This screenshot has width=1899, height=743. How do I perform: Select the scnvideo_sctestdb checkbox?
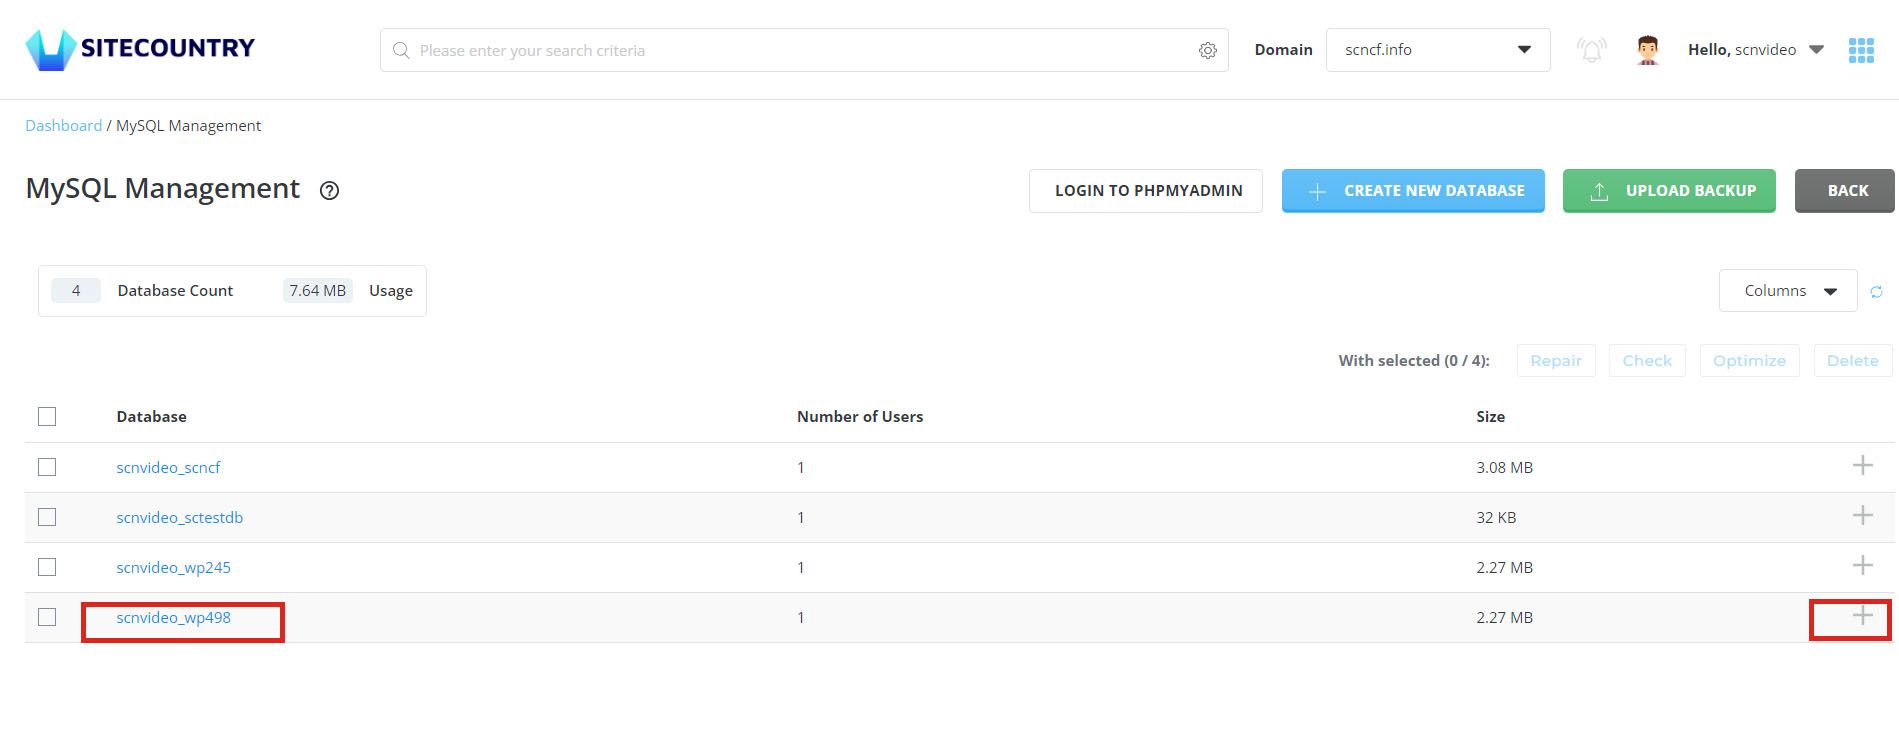coord(47,517)
